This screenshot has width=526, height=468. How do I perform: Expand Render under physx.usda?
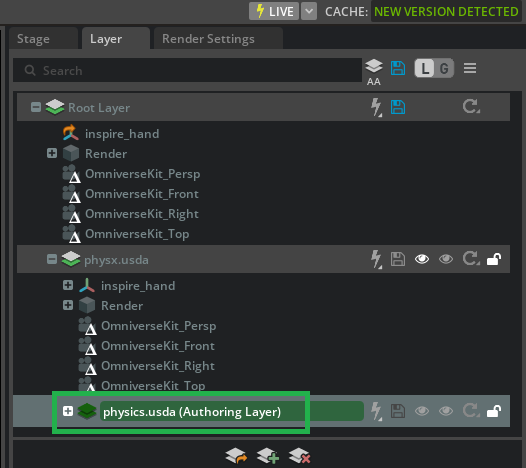click(x=68, y=305)
